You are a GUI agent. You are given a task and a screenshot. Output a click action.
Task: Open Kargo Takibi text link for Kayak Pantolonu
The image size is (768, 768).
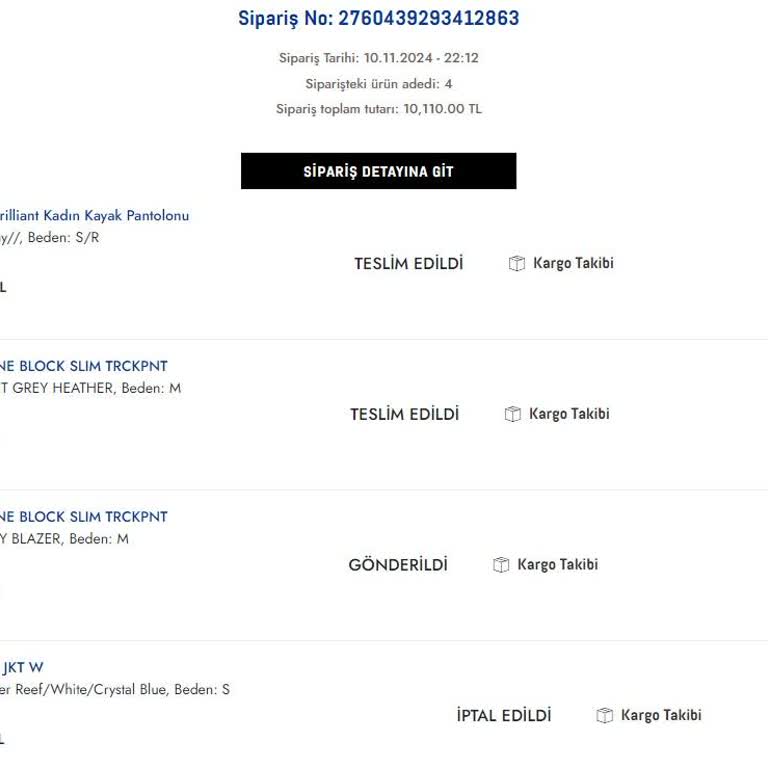573,264
